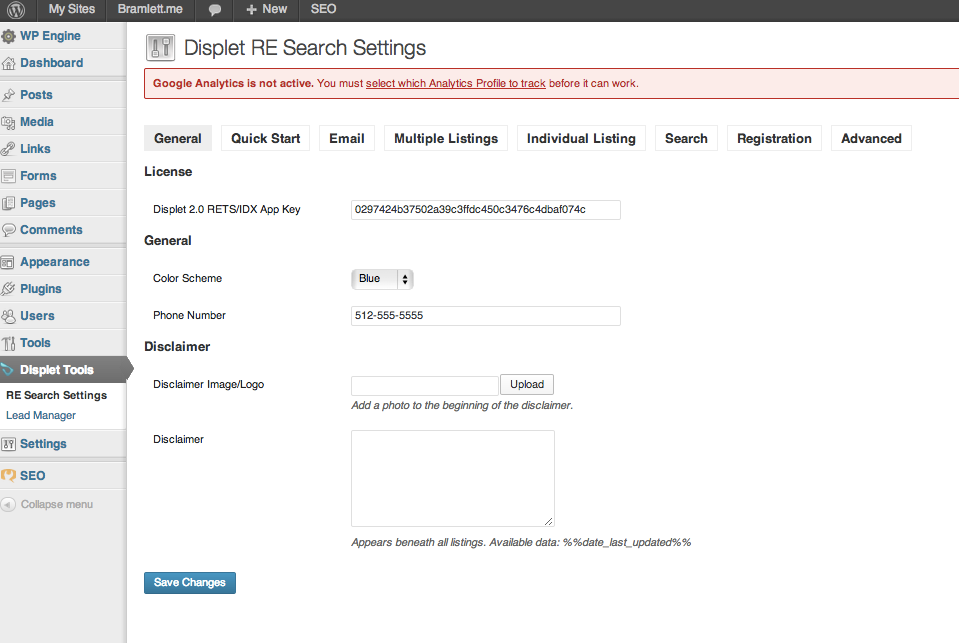Open the Forms menu item
Viewport: 959px width, 643px height.
(x=63, y=176)
